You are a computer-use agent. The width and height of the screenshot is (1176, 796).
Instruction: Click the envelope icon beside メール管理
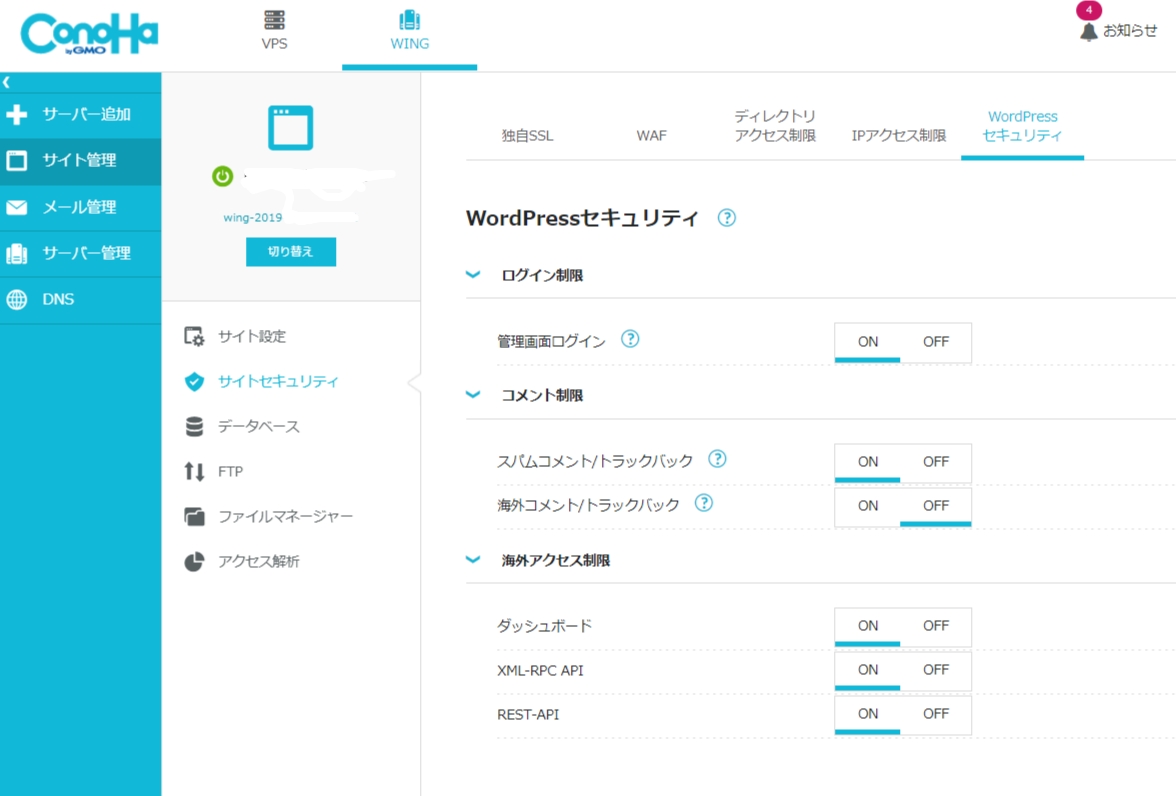16,207
